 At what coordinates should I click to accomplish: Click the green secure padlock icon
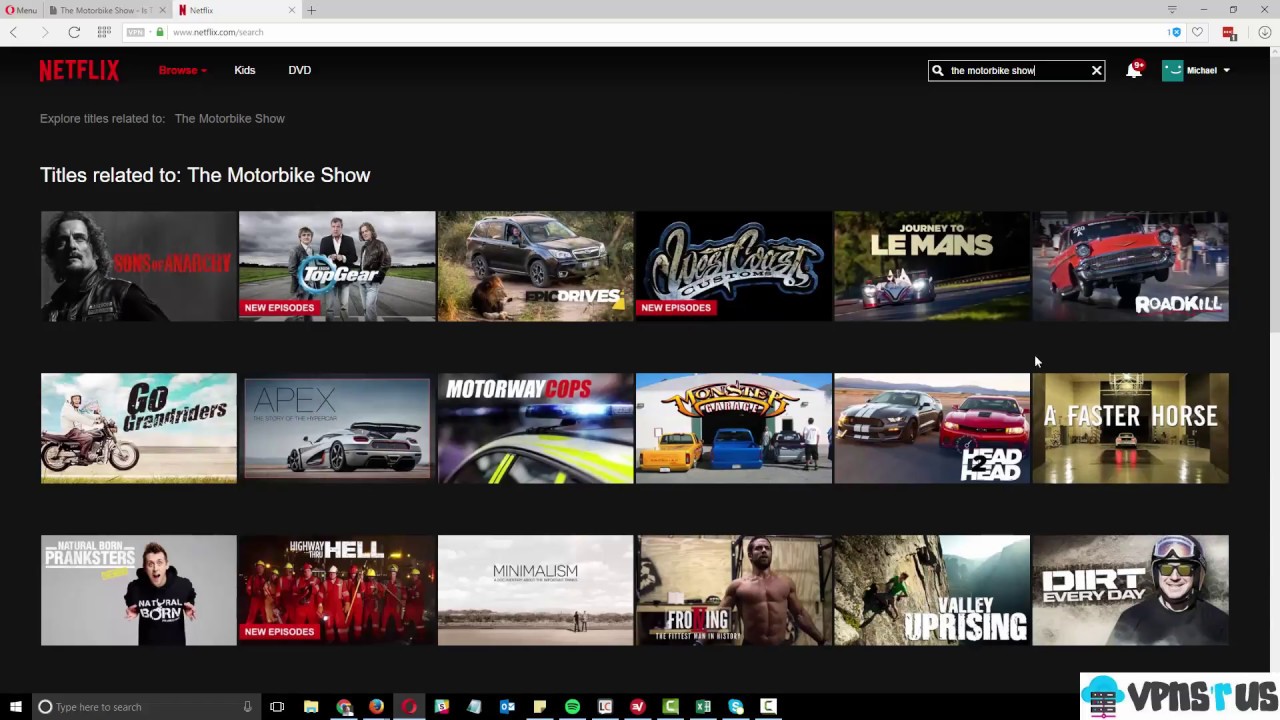[x=159, y=32]
